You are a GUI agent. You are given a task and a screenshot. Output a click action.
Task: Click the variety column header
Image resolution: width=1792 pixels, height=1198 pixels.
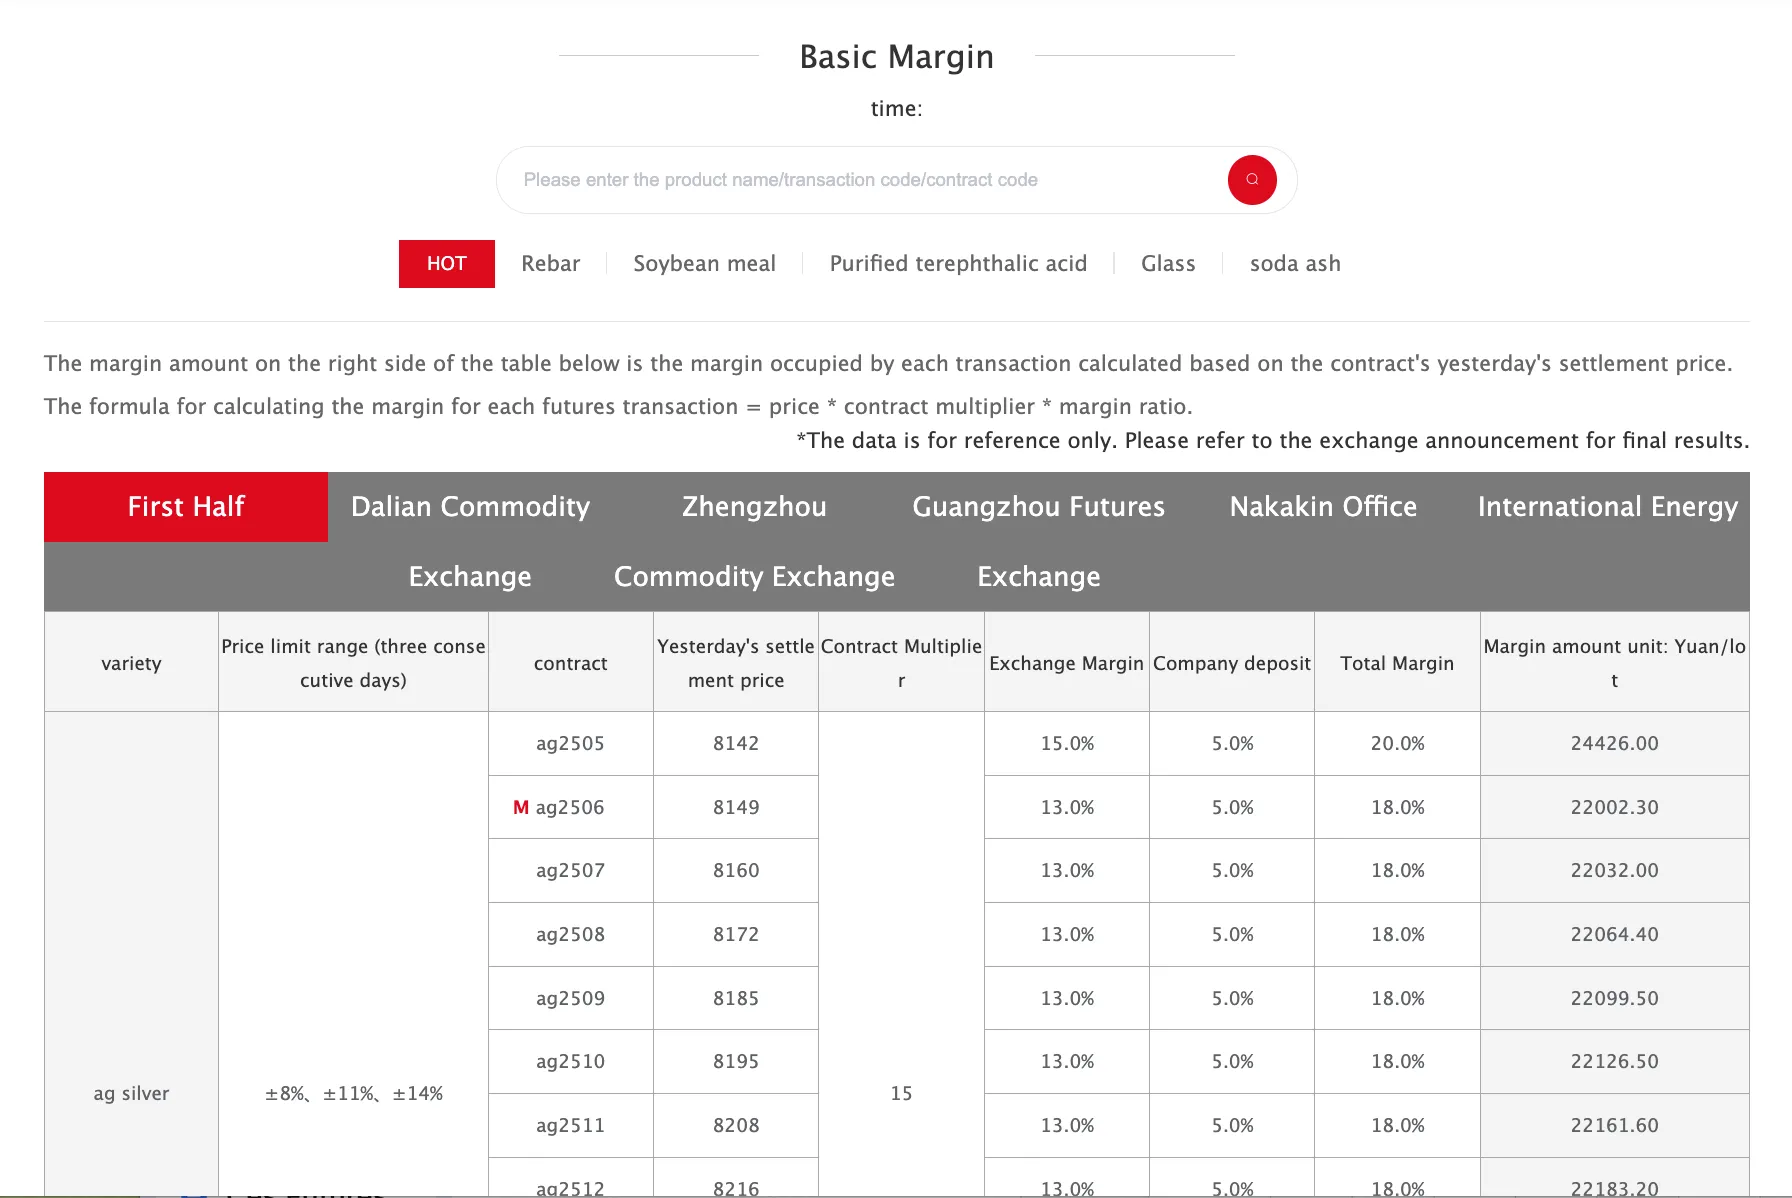coord(131,663)
